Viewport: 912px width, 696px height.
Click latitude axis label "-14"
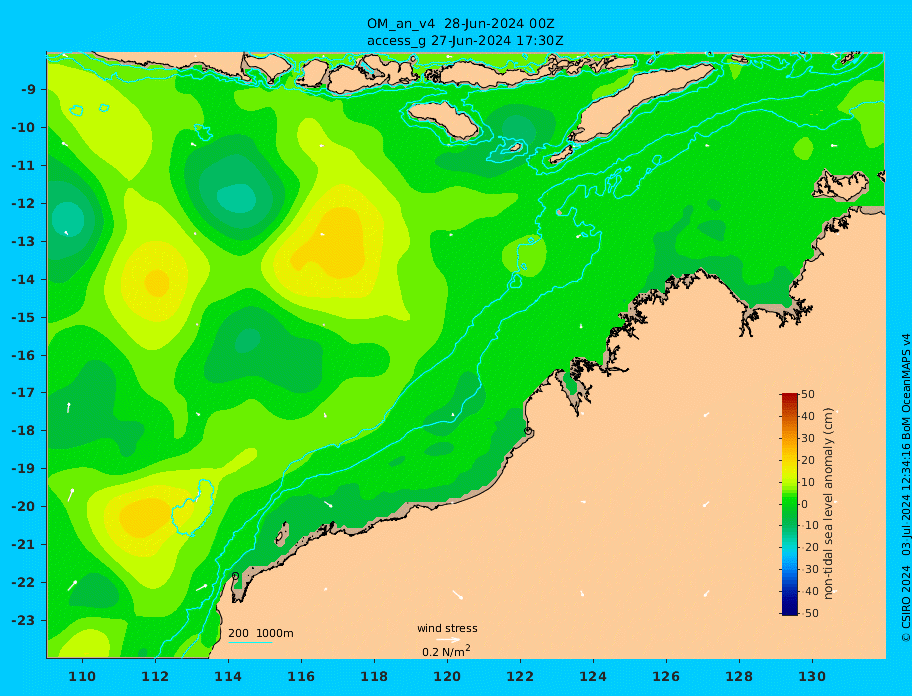point(23,279)
